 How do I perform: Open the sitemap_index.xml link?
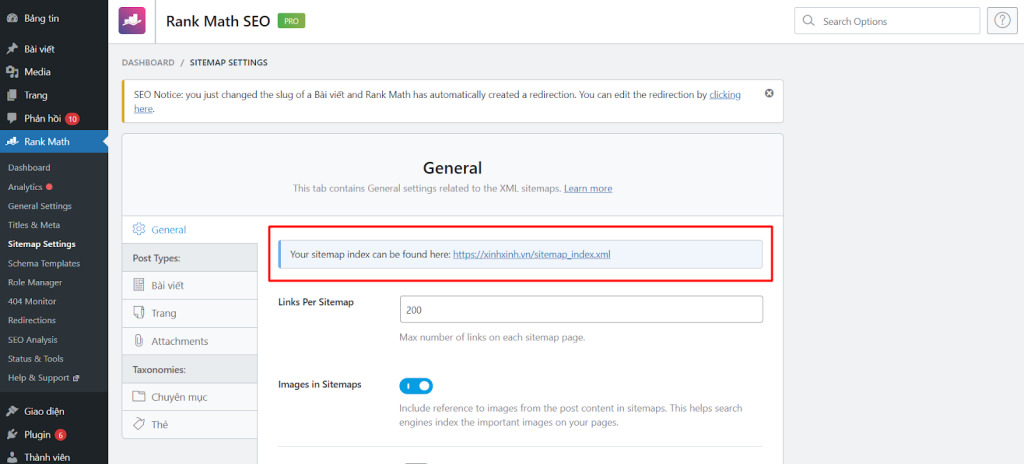click(x=532, y=255)
